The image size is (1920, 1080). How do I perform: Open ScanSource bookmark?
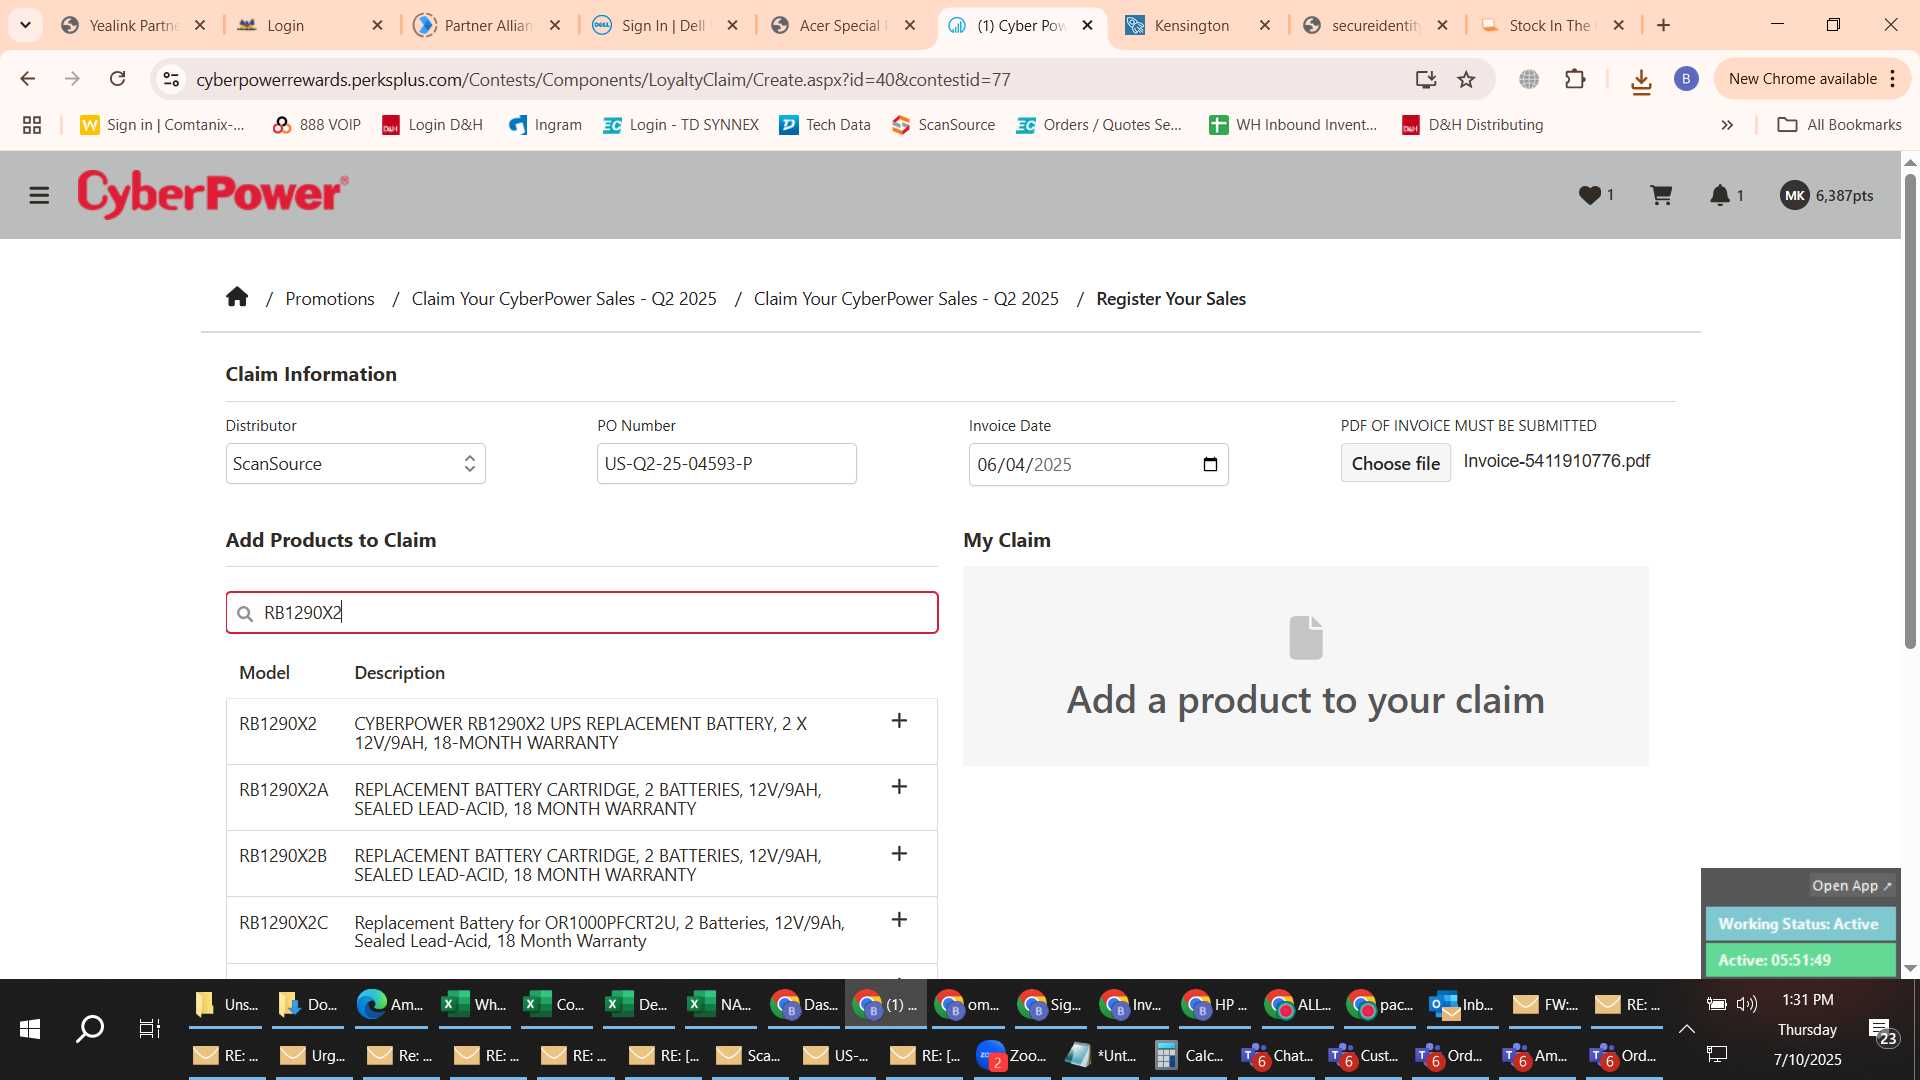[x=943, y=125]
